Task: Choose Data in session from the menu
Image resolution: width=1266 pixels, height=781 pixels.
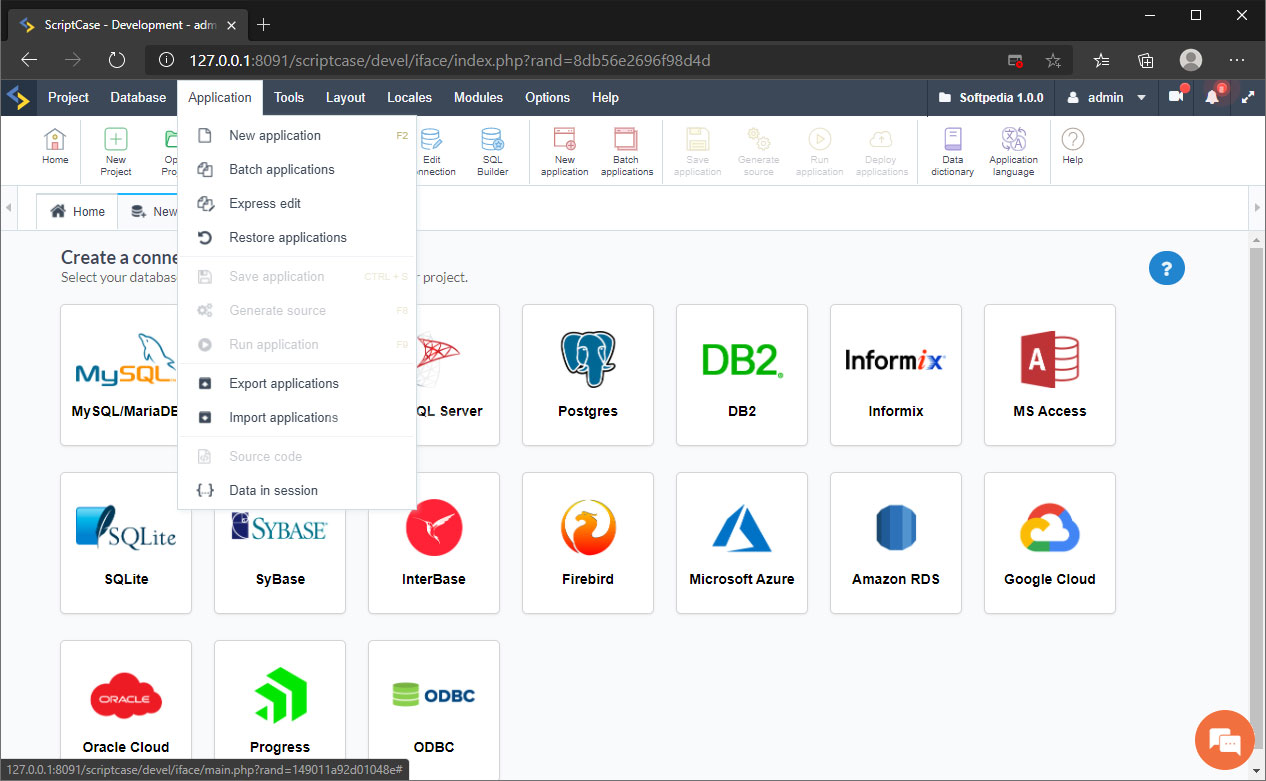Action: tap(297, 490)
